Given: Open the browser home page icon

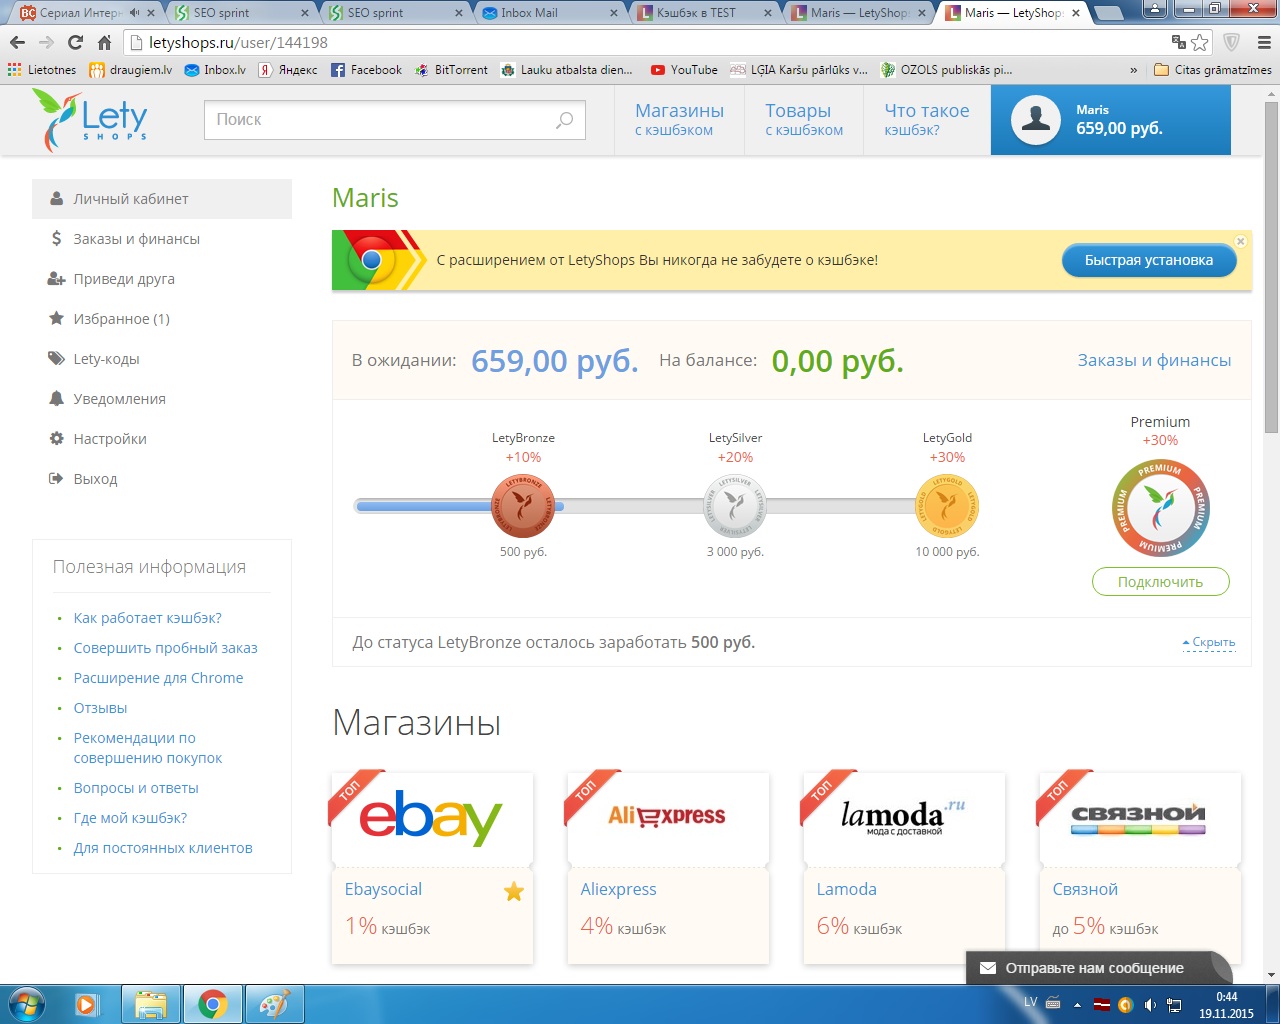Looking at the screenshot, I should pos(104,43).
